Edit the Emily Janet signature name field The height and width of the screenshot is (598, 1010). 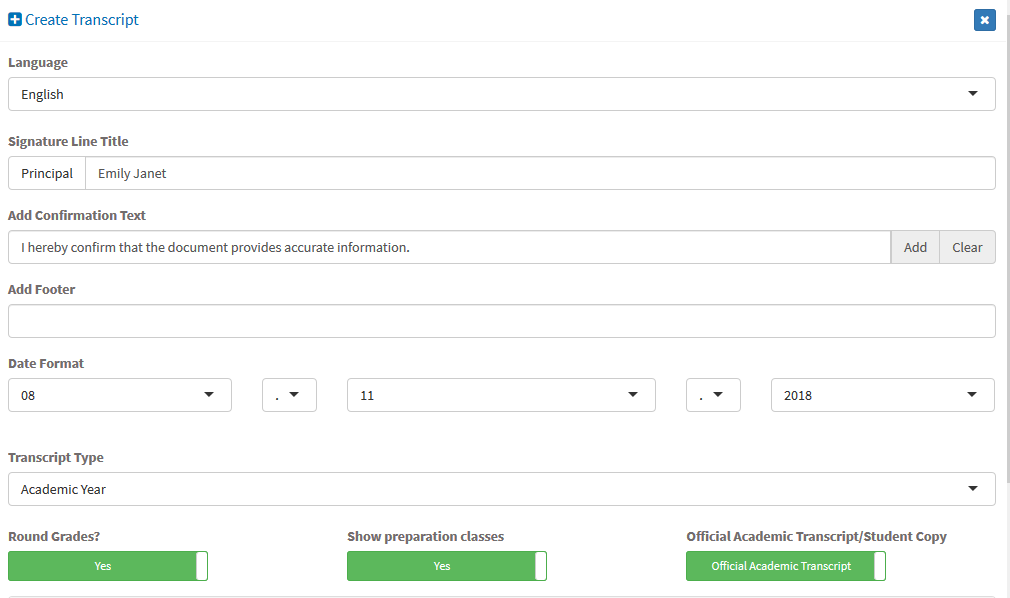tap(540, 173)
